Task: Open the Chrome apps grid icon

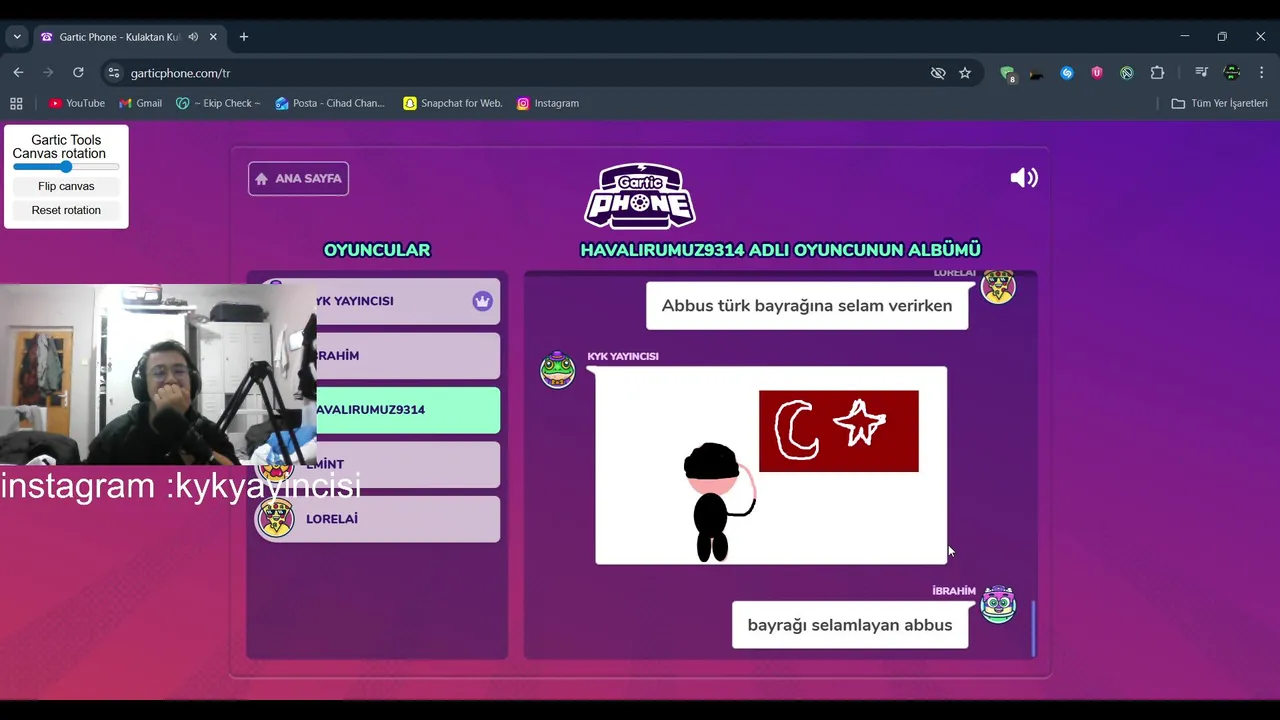Action: (16, 103)
